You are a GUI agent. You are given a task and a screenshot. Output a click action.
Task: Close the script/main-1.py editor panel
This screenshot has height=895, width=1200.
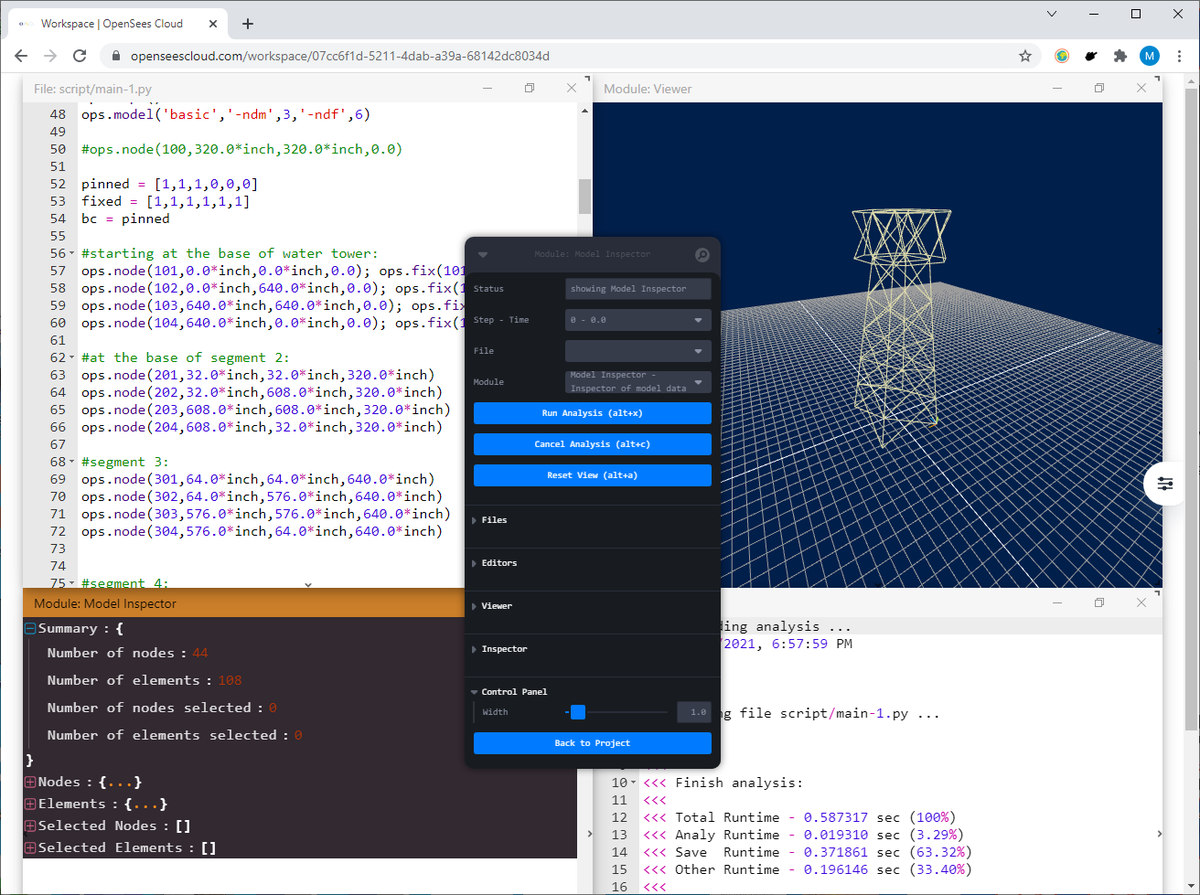tap(571, 88)
